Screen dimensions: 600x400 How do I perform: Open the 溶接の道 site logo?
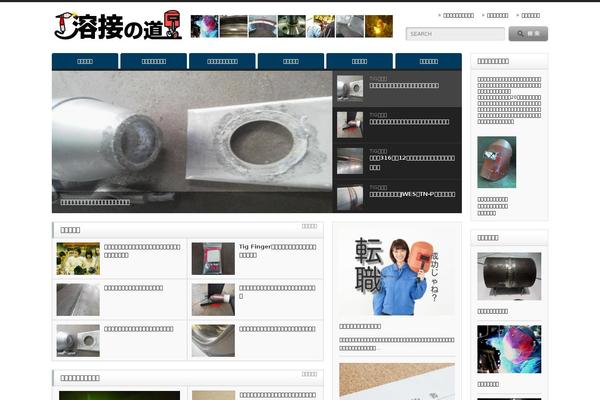click(x=118, y=25)
